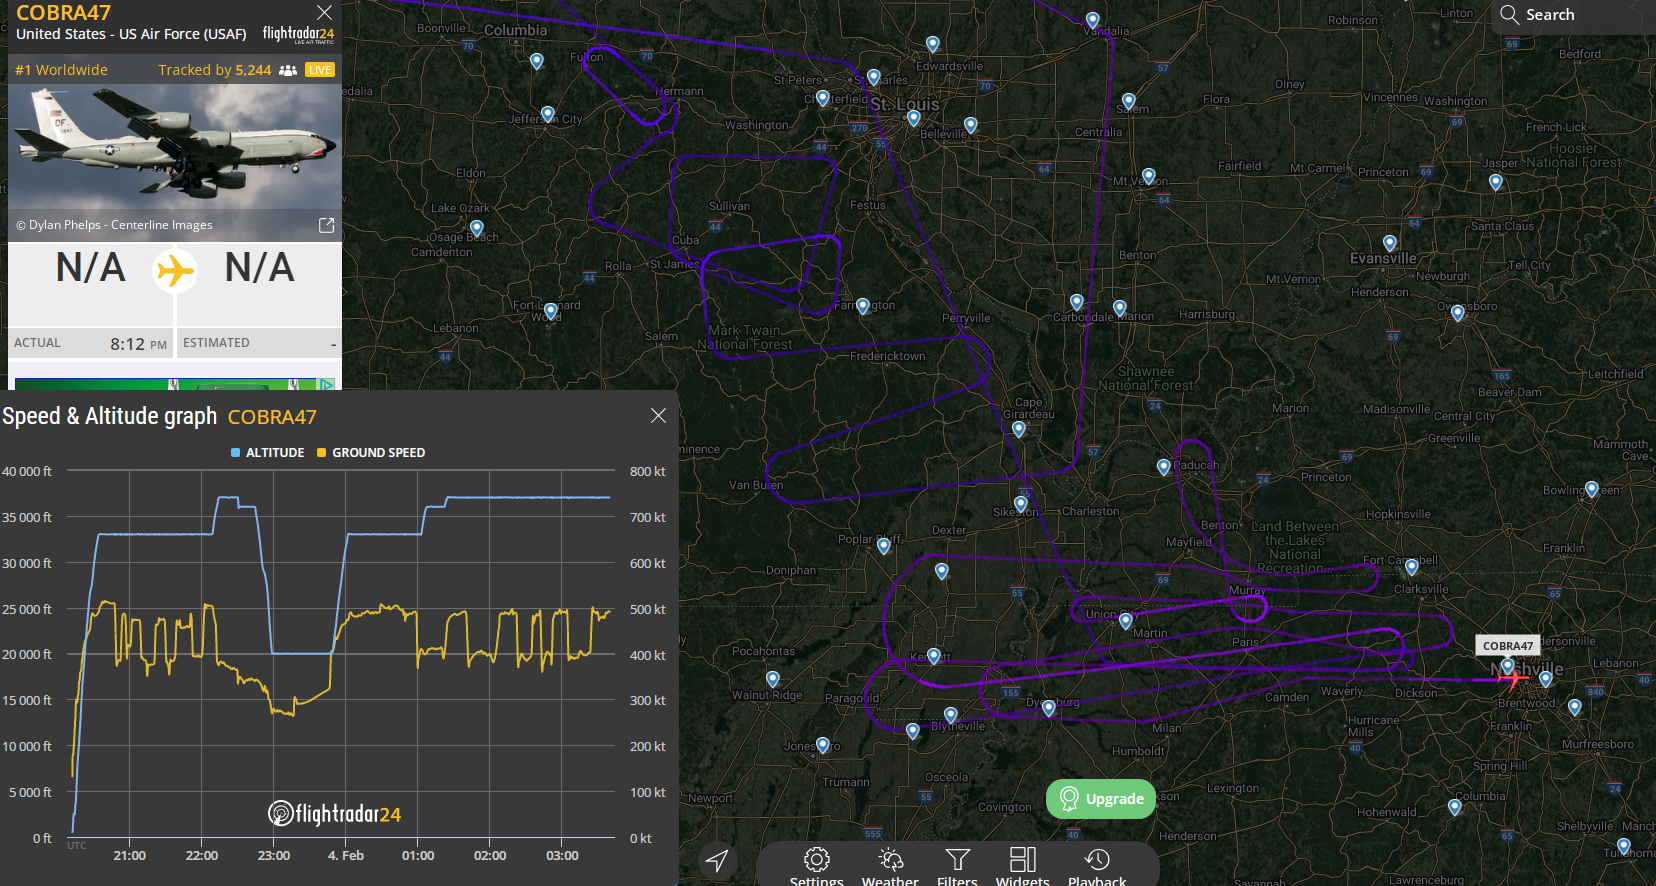Image resolution: width=1656 pixels, height=886 pixels.
Task: Toggle the GROUND SPEED series legend
Action: click(x=371, y=453)
